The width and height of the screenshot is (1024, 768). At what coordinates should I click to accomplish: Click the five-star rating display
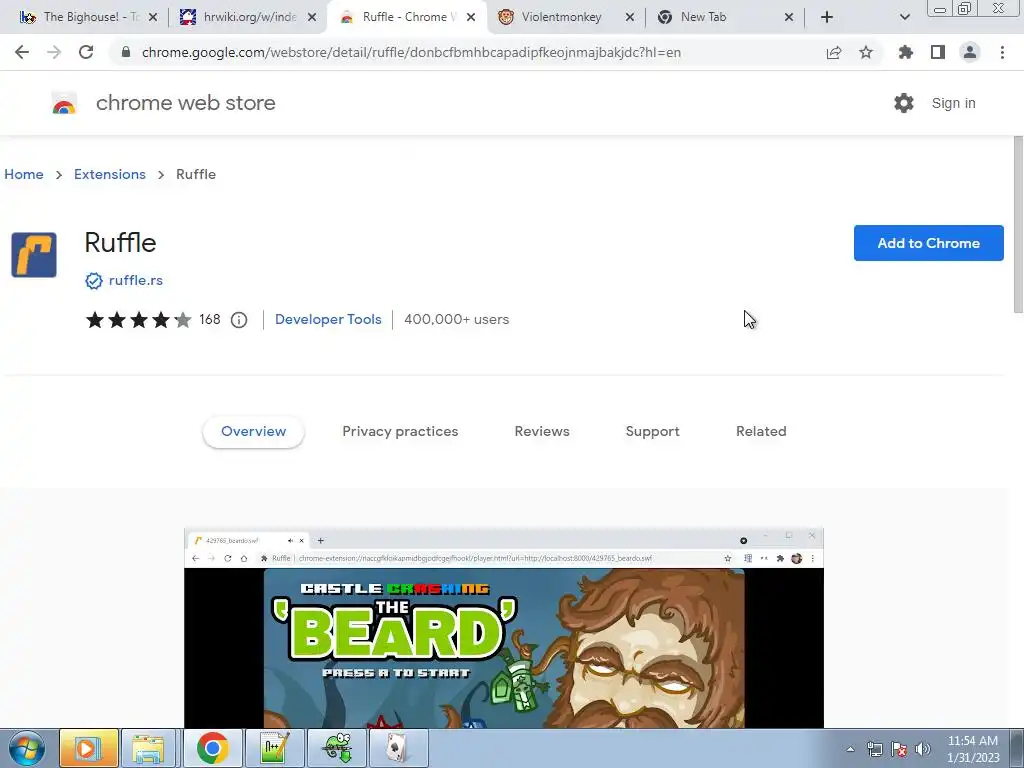[138, 319]
